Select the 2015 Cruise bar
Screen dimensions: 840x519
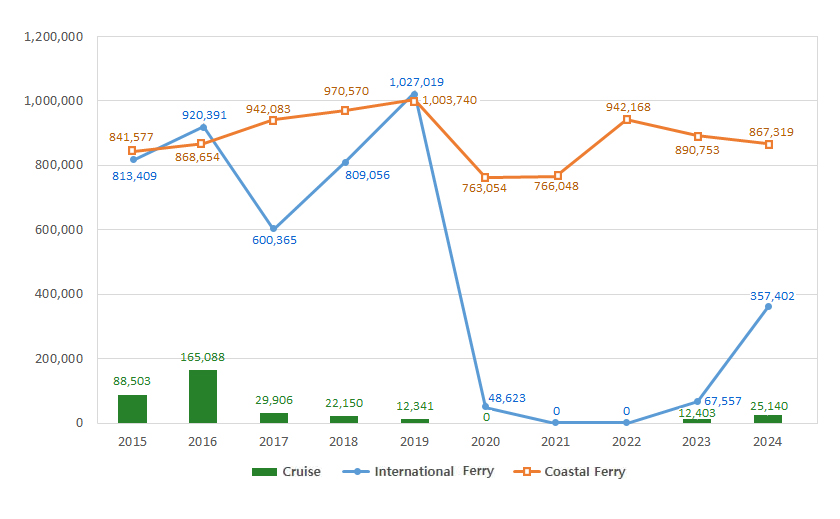coord(132,409)
